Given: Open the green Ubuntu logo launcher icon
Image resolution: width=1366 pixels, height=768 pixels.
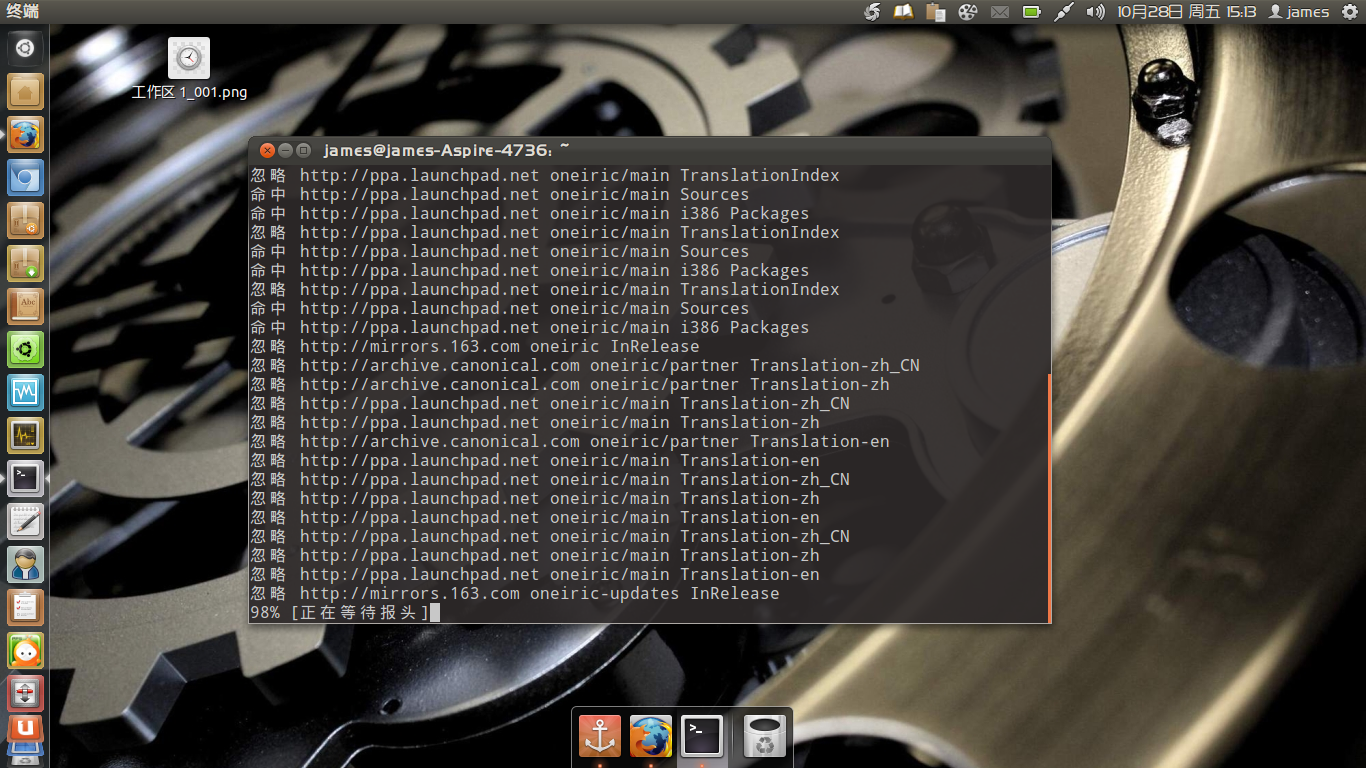Looking at the screenshot, I should click(25, 349).
